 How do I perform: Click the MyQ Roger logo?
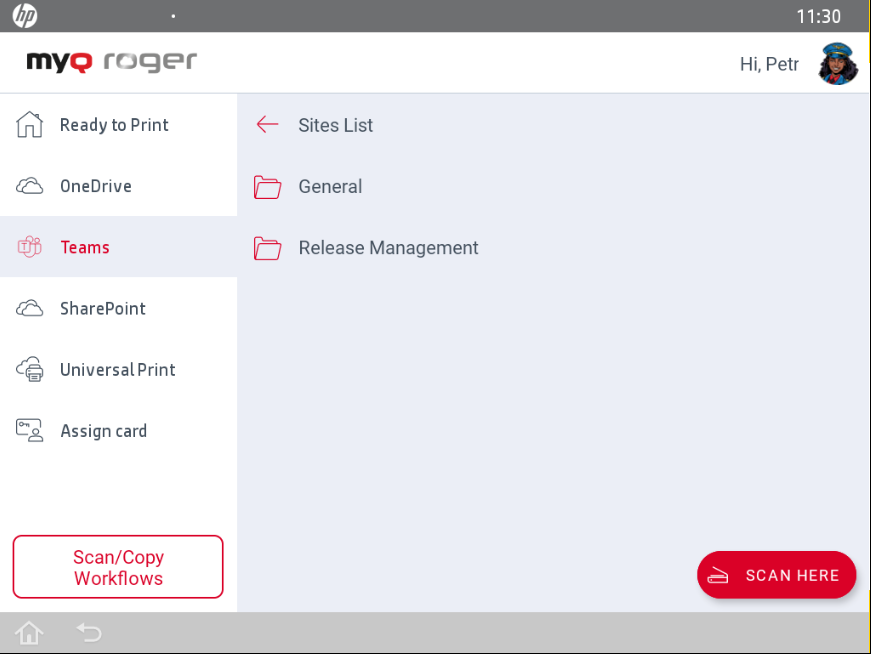click(x=110, y=61)
